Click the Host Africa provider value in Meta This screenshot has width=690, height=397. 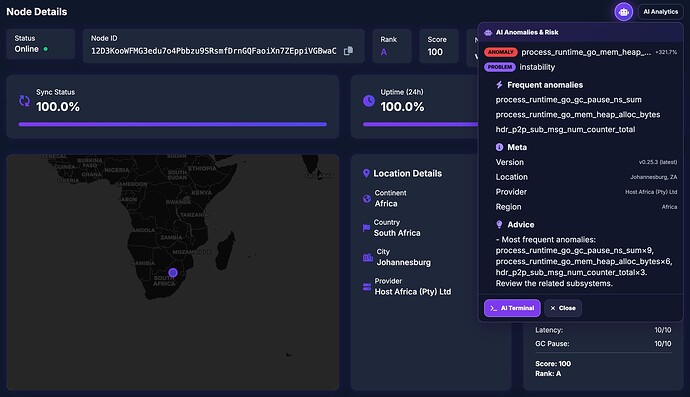pyautogui.click(x=651, y=192)
